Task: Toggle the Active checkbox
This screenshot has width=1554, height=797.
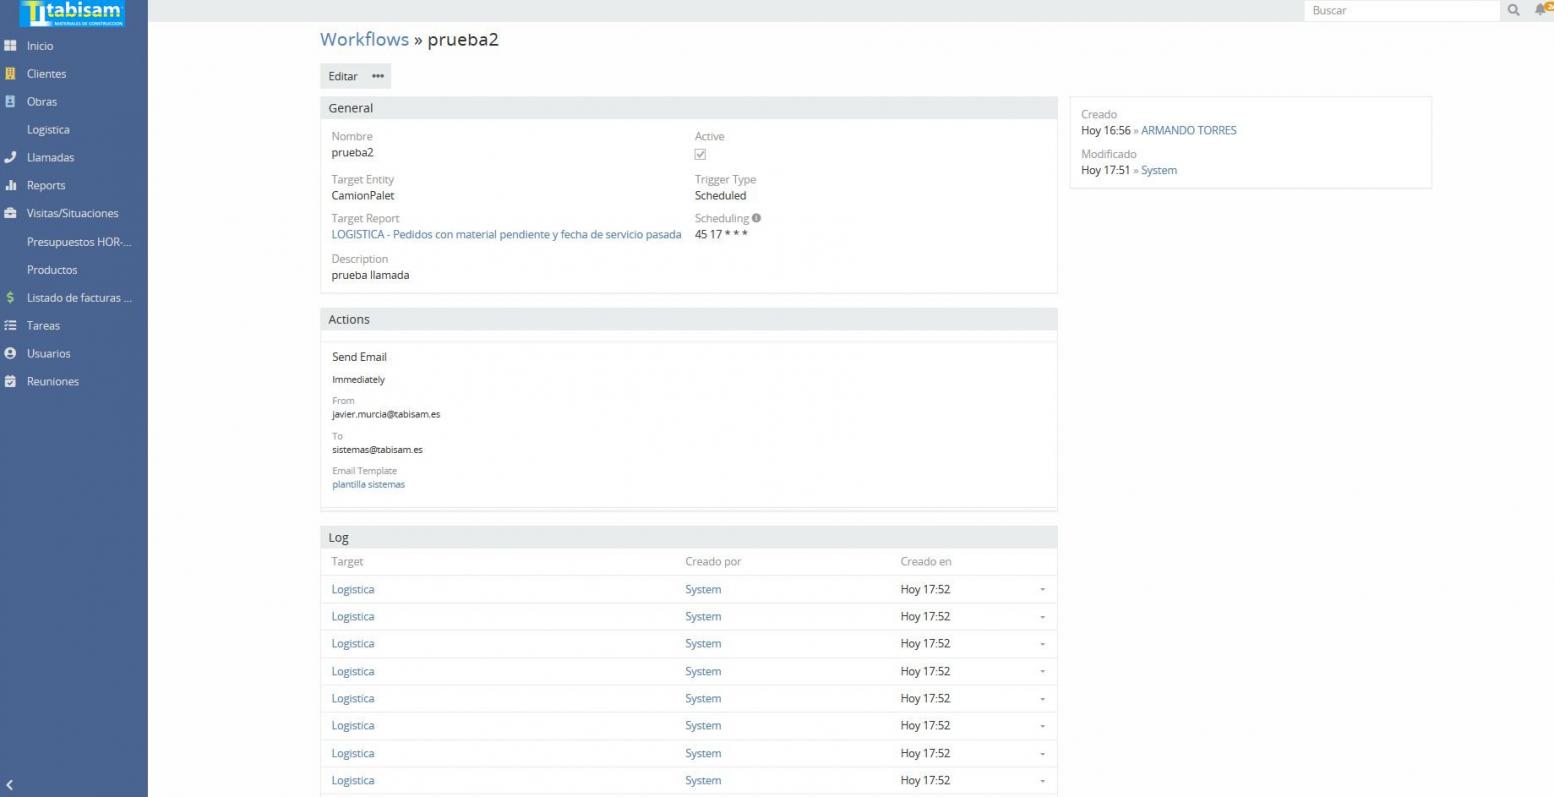Action: [700, 154]
